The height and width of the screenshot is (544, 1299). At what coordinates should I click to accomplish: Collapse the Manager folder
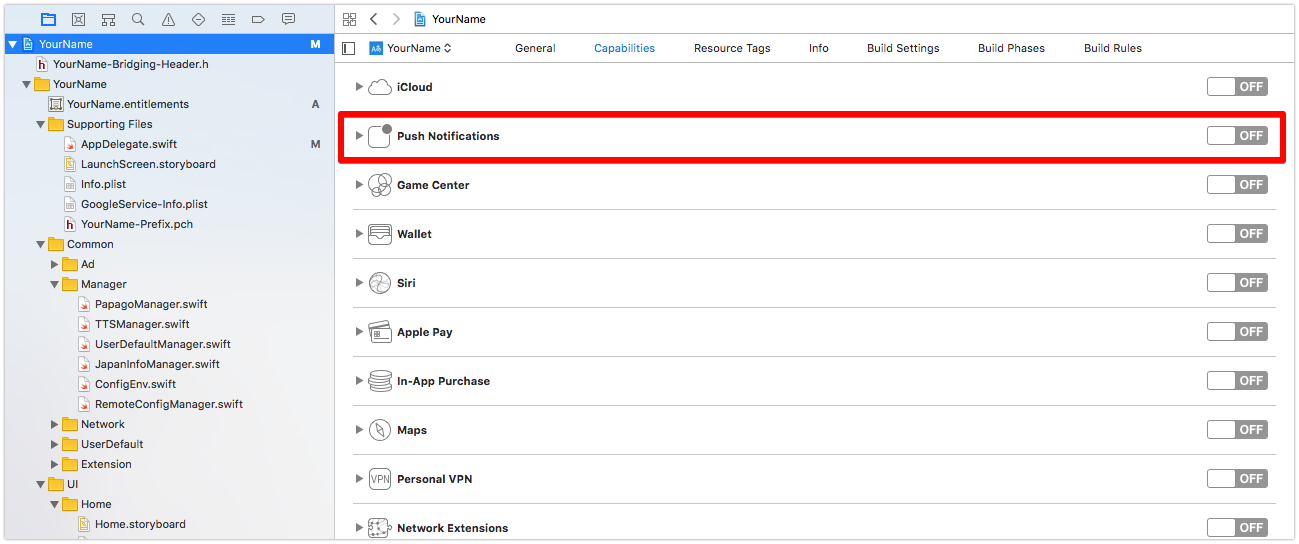click(55, 284)
